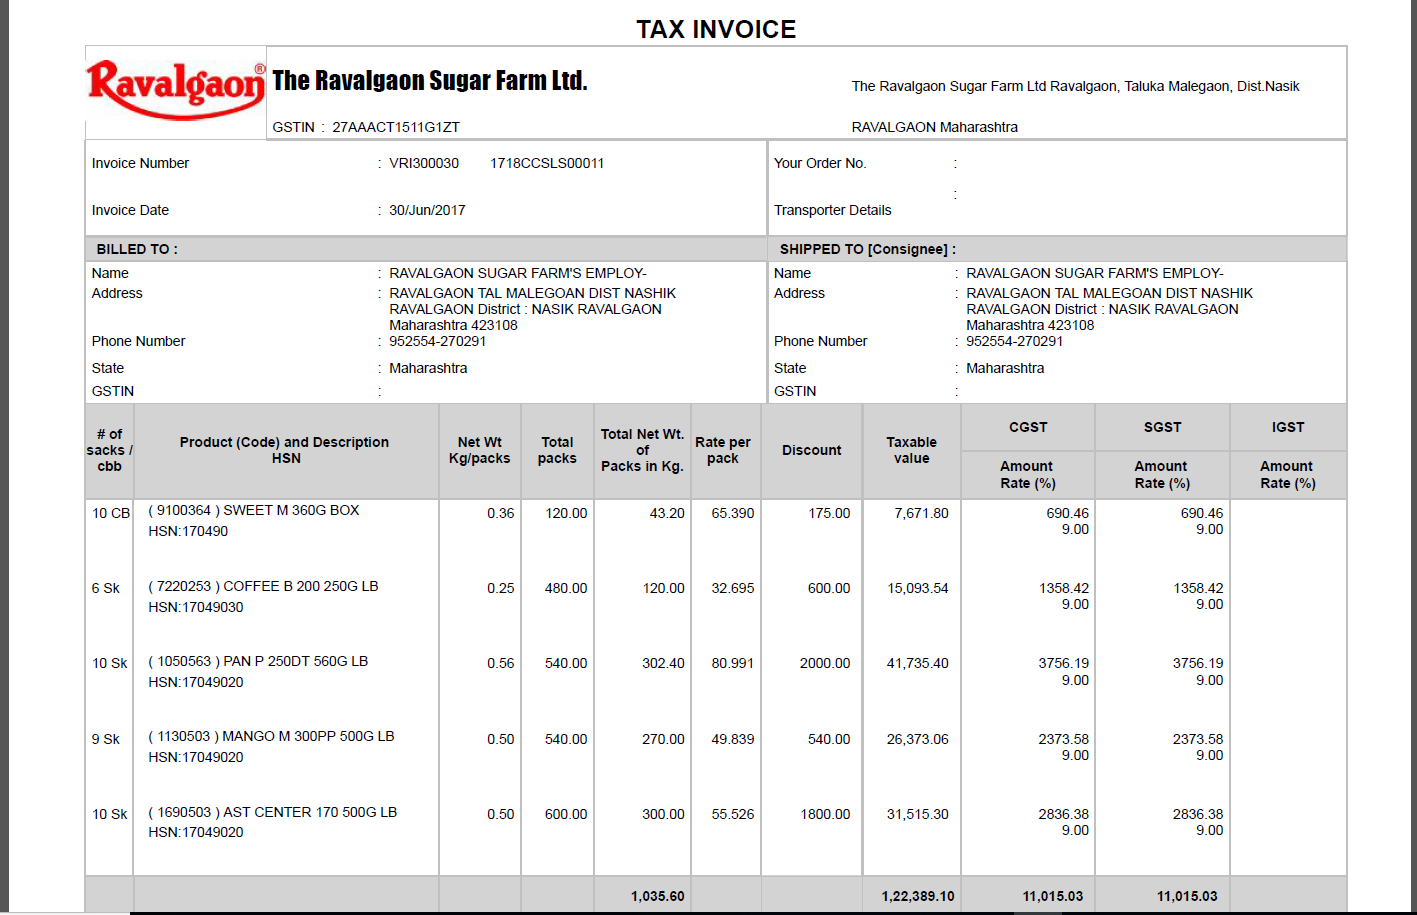
Task: Click rate per pack 65.390
Action: [733, 513]
